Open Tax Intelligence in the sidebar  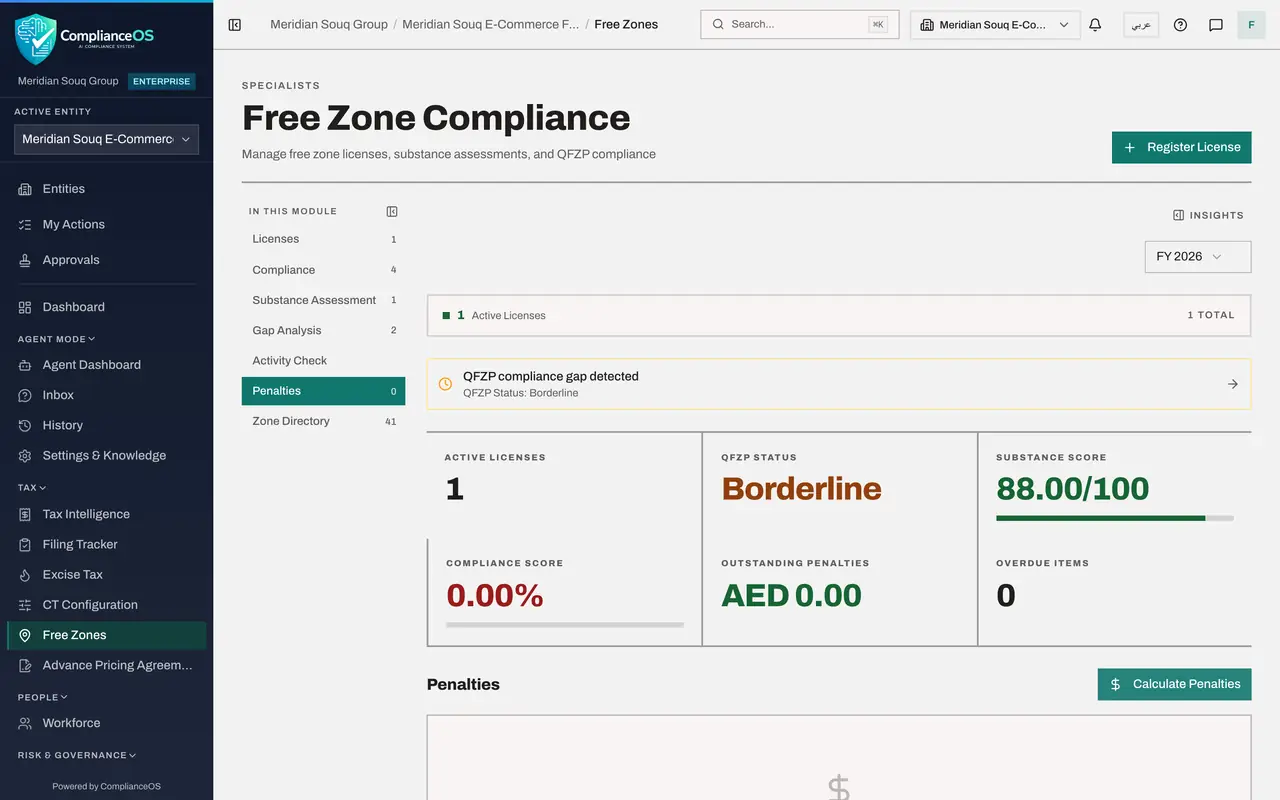(106, 514)
